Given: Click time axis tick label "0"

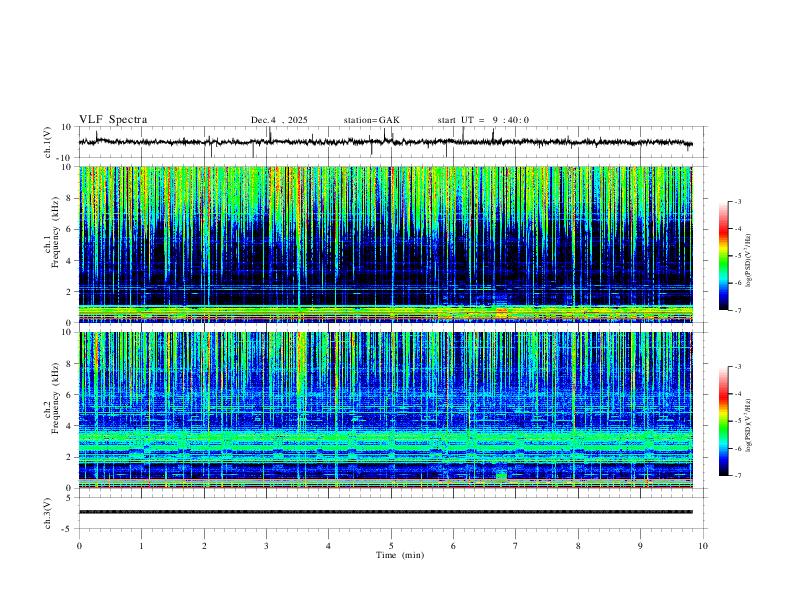Looking at the screenshot, I should point(79,546).
